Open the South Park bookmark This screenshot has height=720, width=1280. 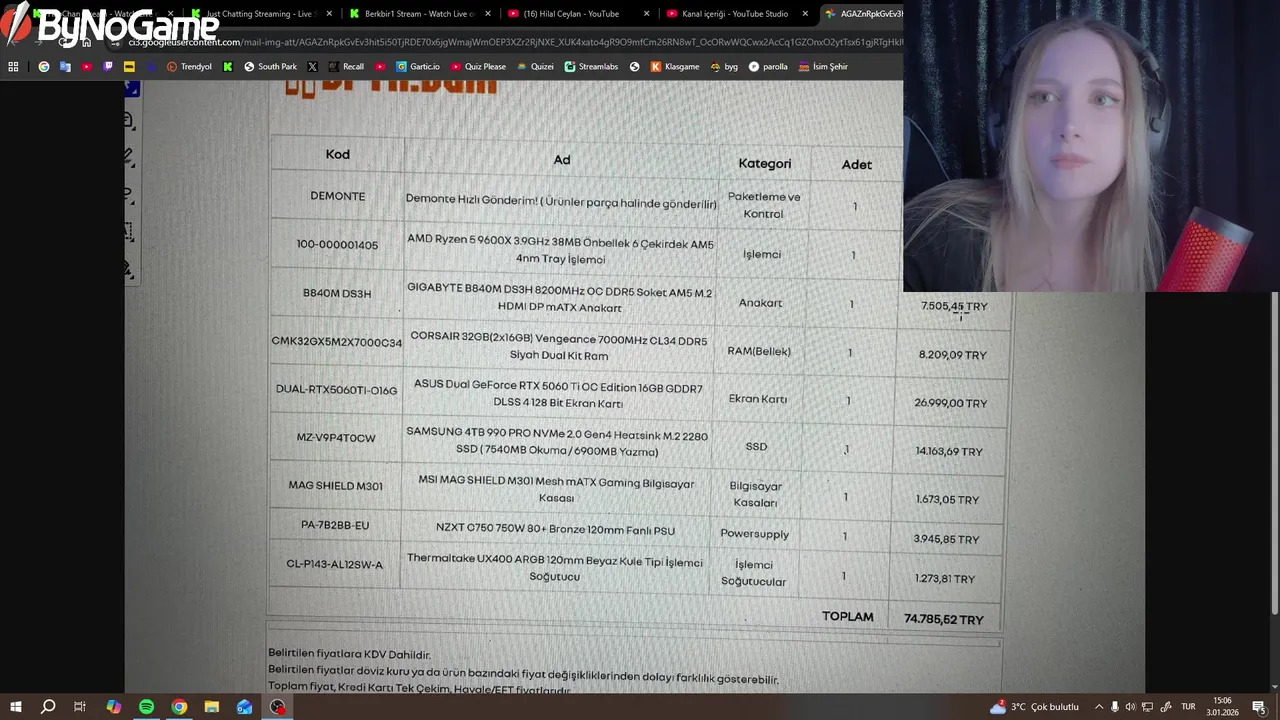click(x=270, y=67)
